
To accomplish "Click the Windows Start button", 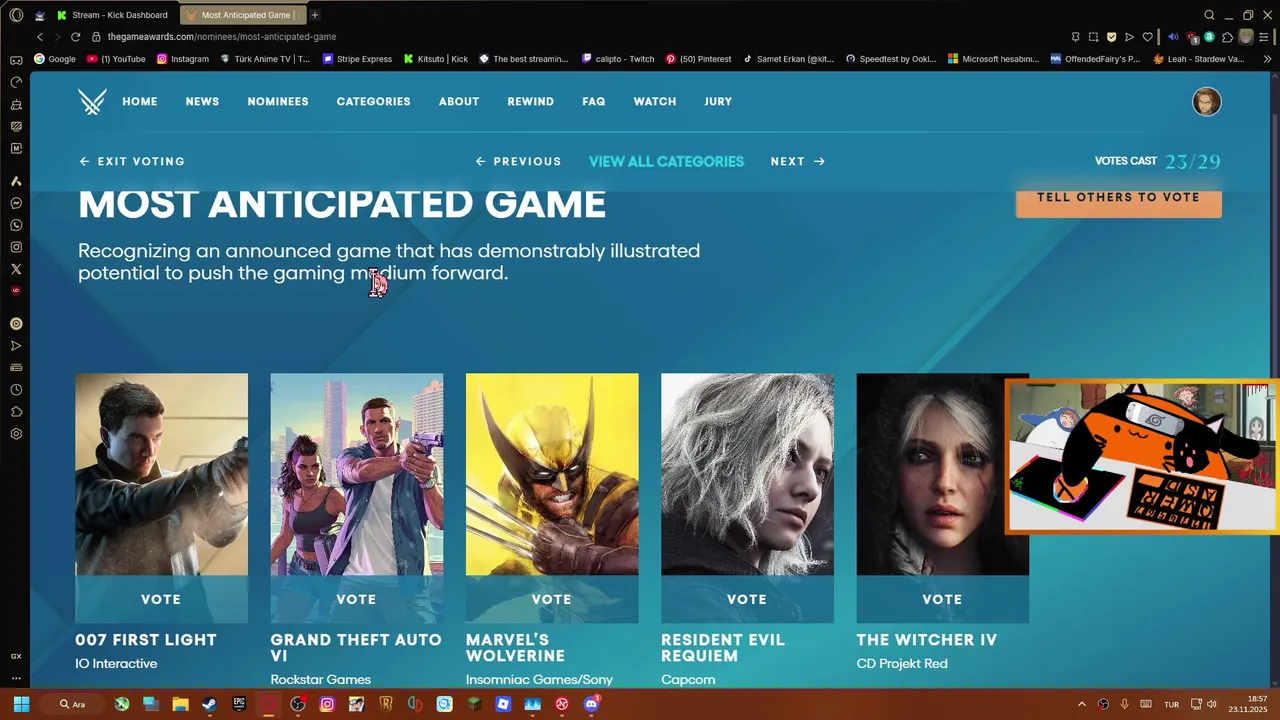I will (21, 704).
